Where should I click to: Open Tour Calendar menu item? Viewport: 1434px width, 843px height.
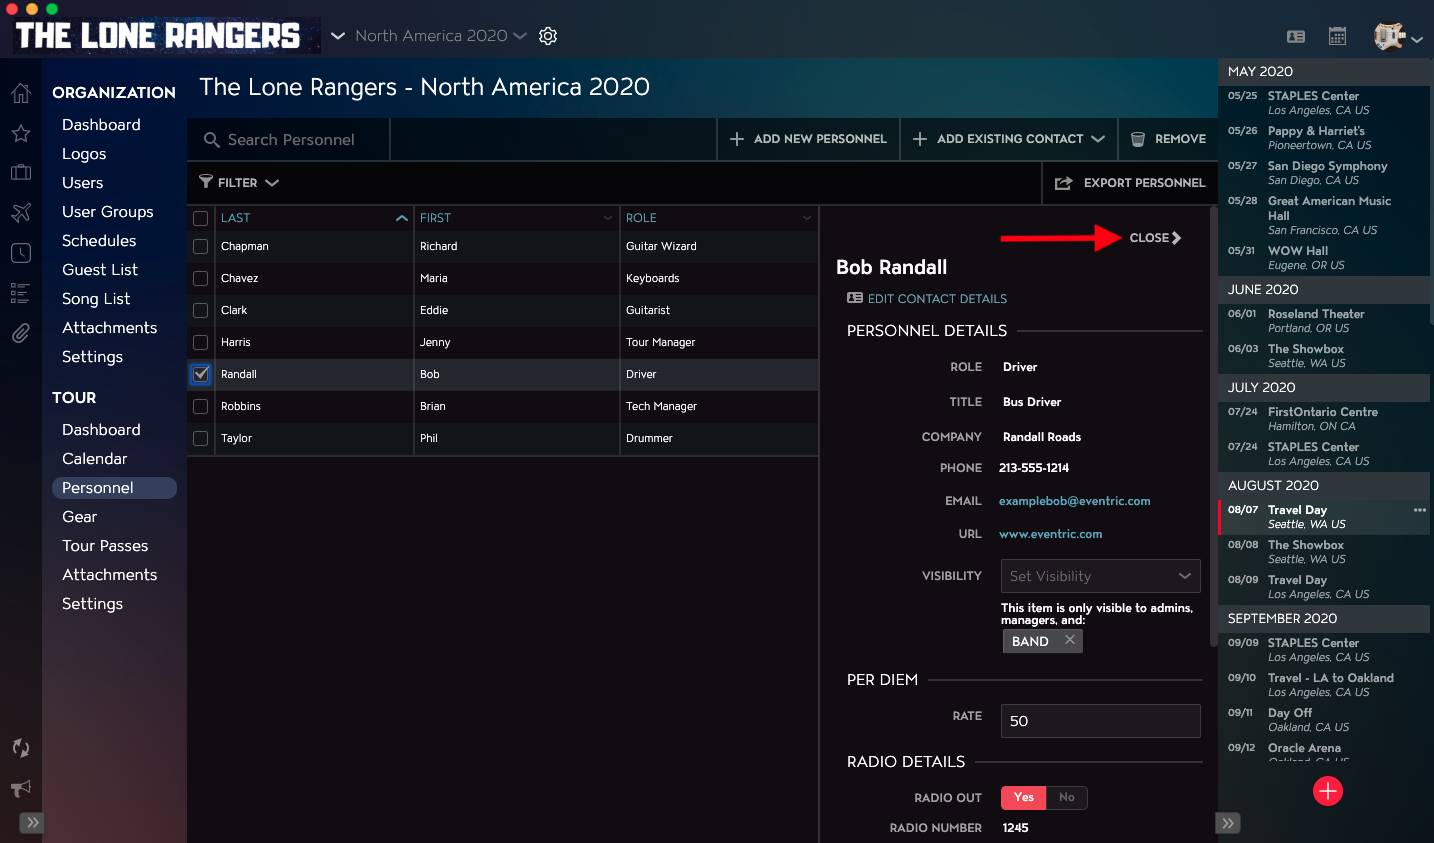(95, 459)
